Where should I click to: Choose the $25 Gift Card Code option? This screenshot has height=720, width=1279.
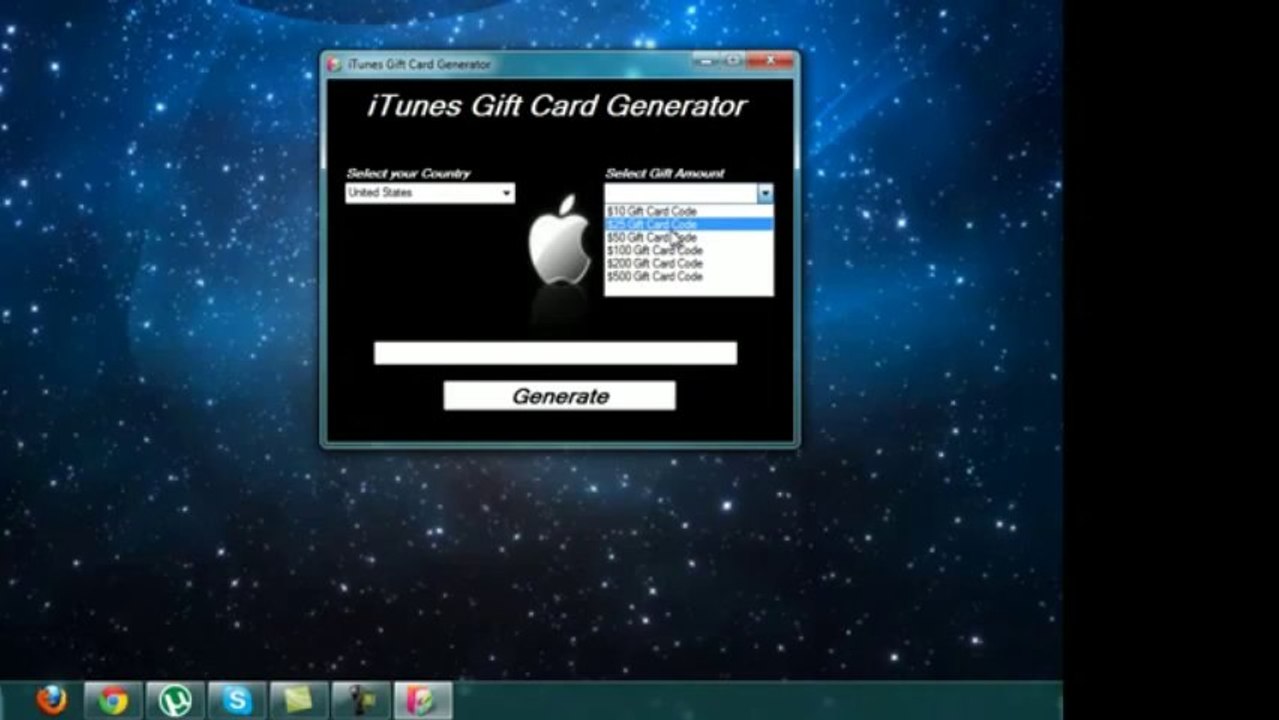(688, 225)
